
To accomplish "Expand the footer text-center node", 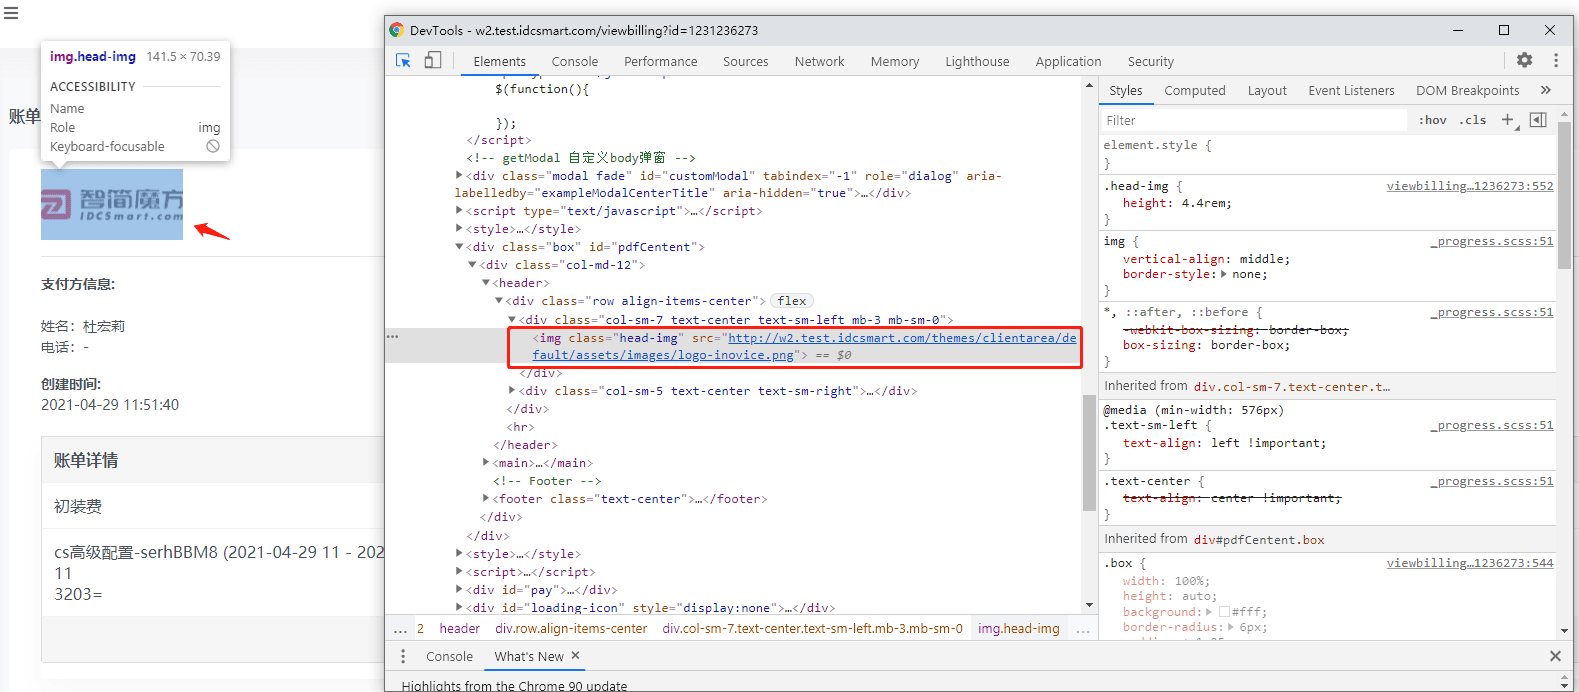I will (x=486, y=499).
